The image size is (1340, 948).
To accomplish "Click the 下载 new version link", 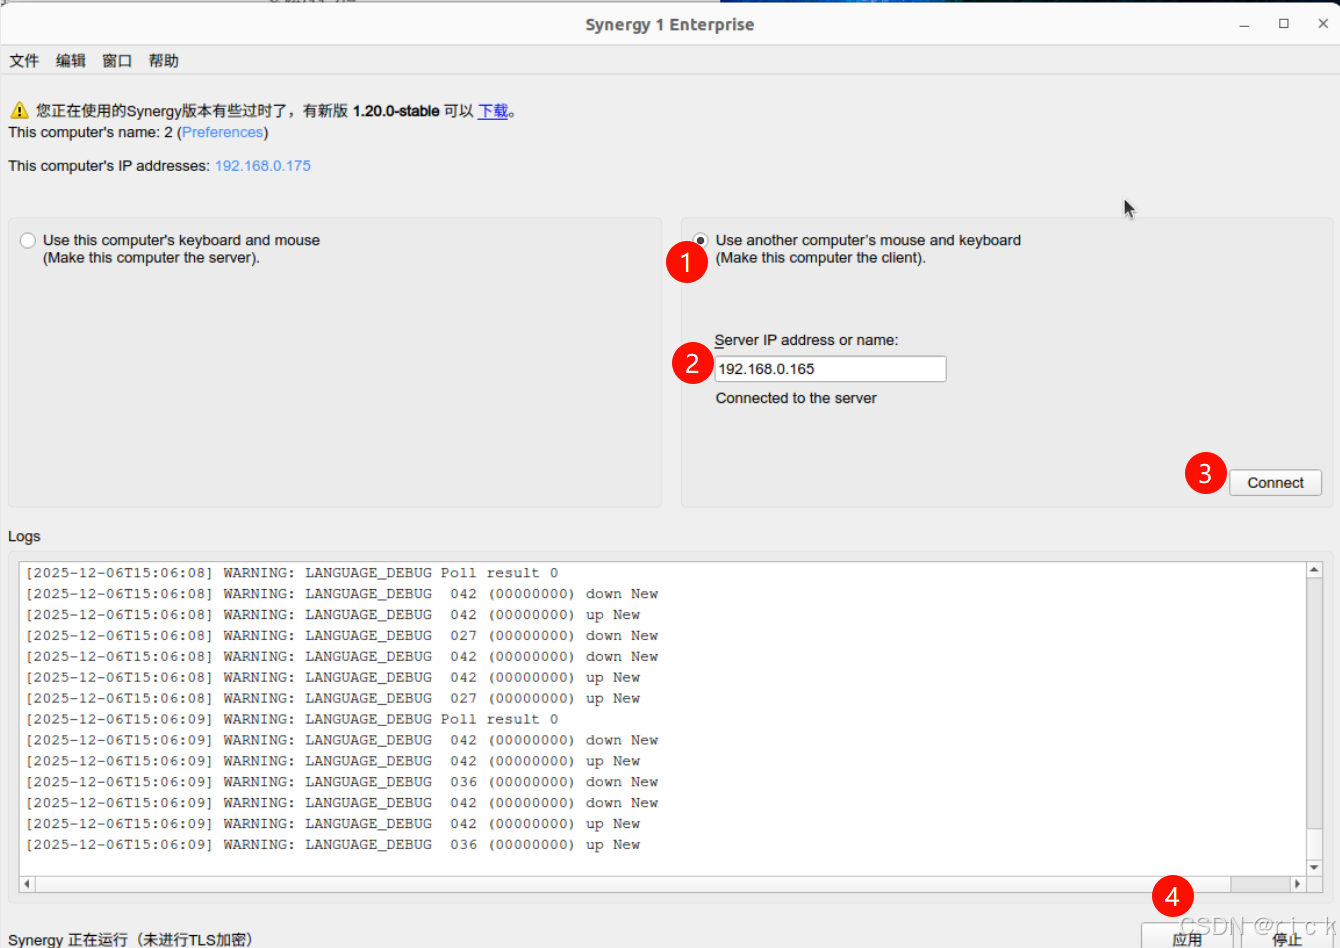I will coord(493,111).
